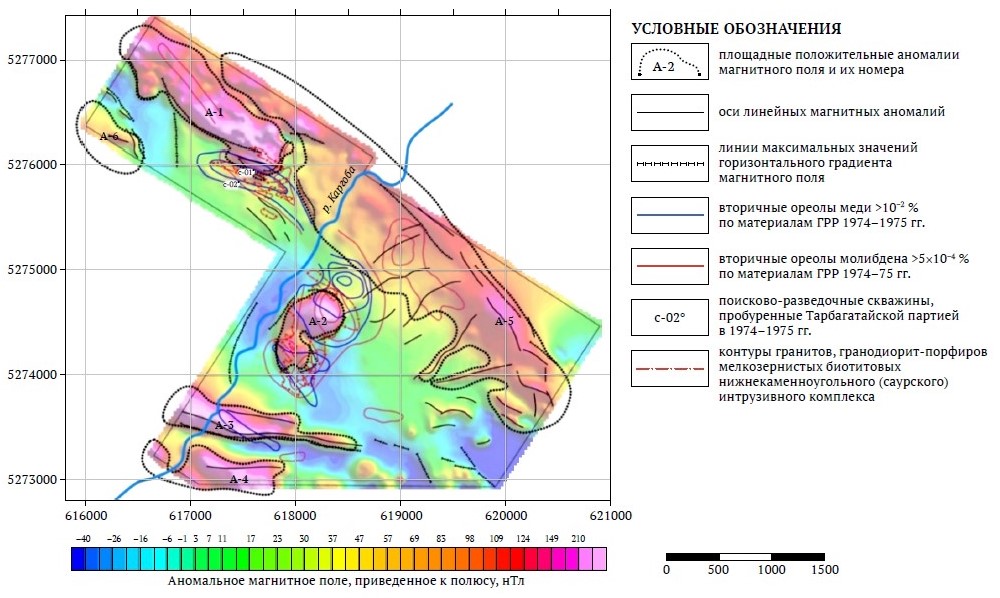Viewport: 1000px width, 598px height.
Task: Click the linear magnetic anomaly axis legend box
Action: (x=670, y=112)
